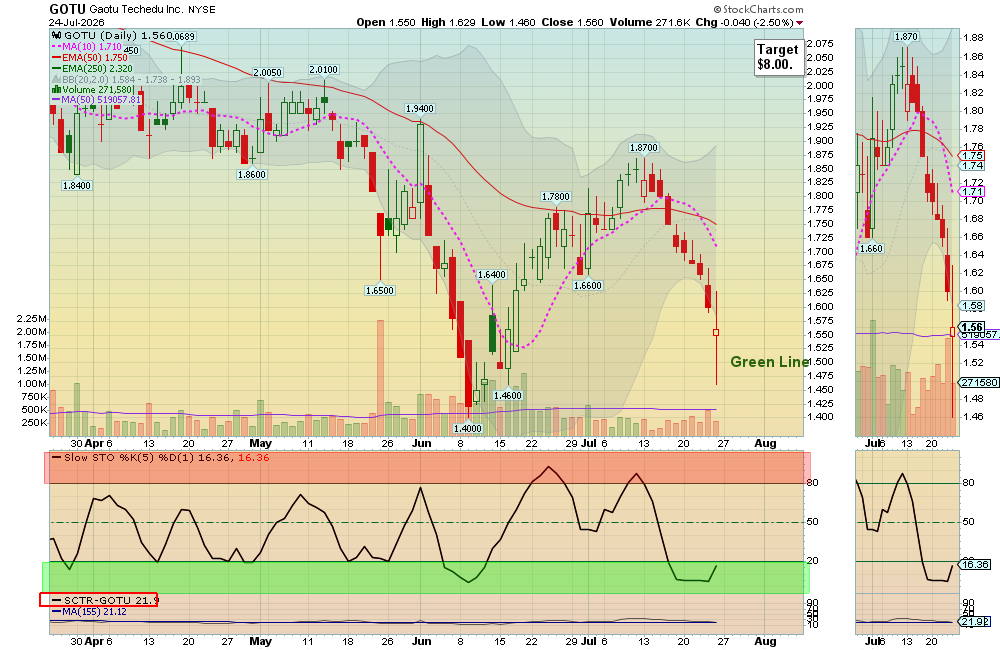This screenshot has height=650, width=1000.
Task: Click the 16.36 stochastic value tag
Action: click(974, 565)
